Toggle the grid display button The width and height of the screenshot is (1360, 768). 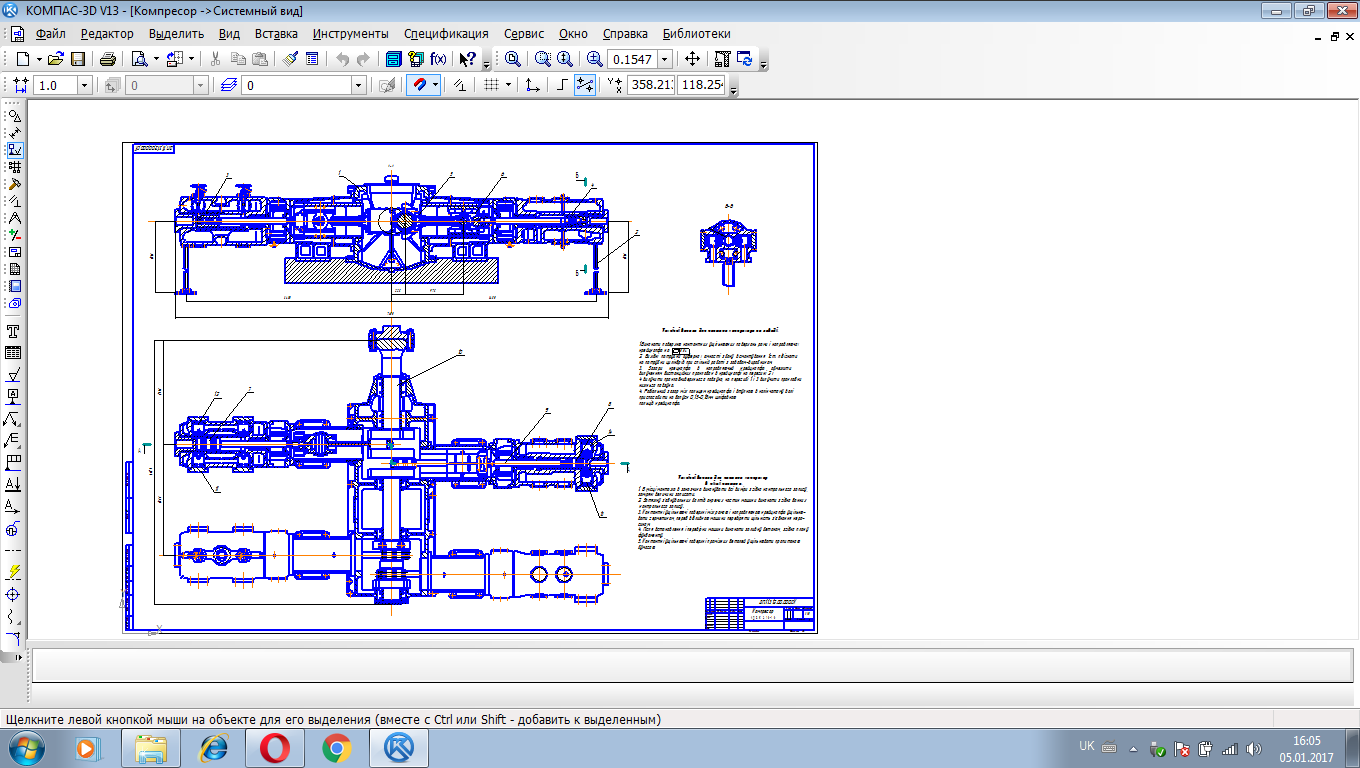click(491, 85)
